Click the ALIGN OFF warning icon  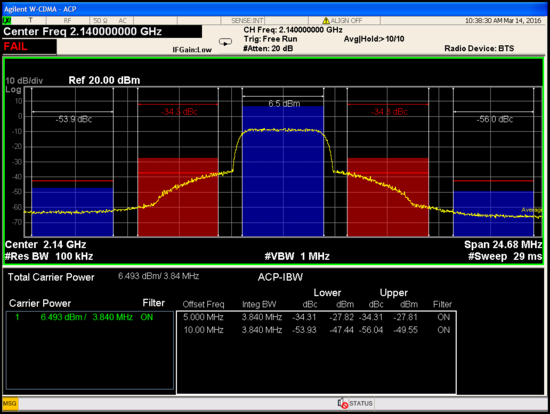(x=326, y=21)
